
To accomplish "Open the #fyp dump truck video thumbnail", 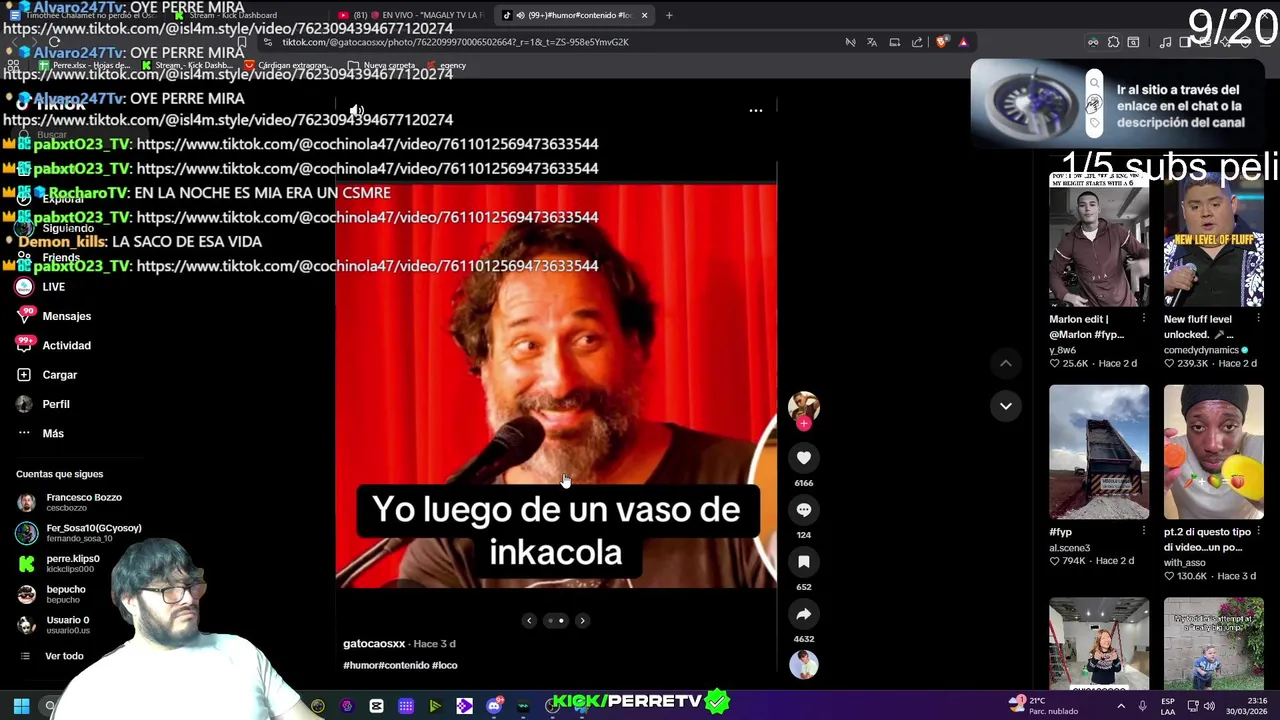I will (x=1099, y=452).
